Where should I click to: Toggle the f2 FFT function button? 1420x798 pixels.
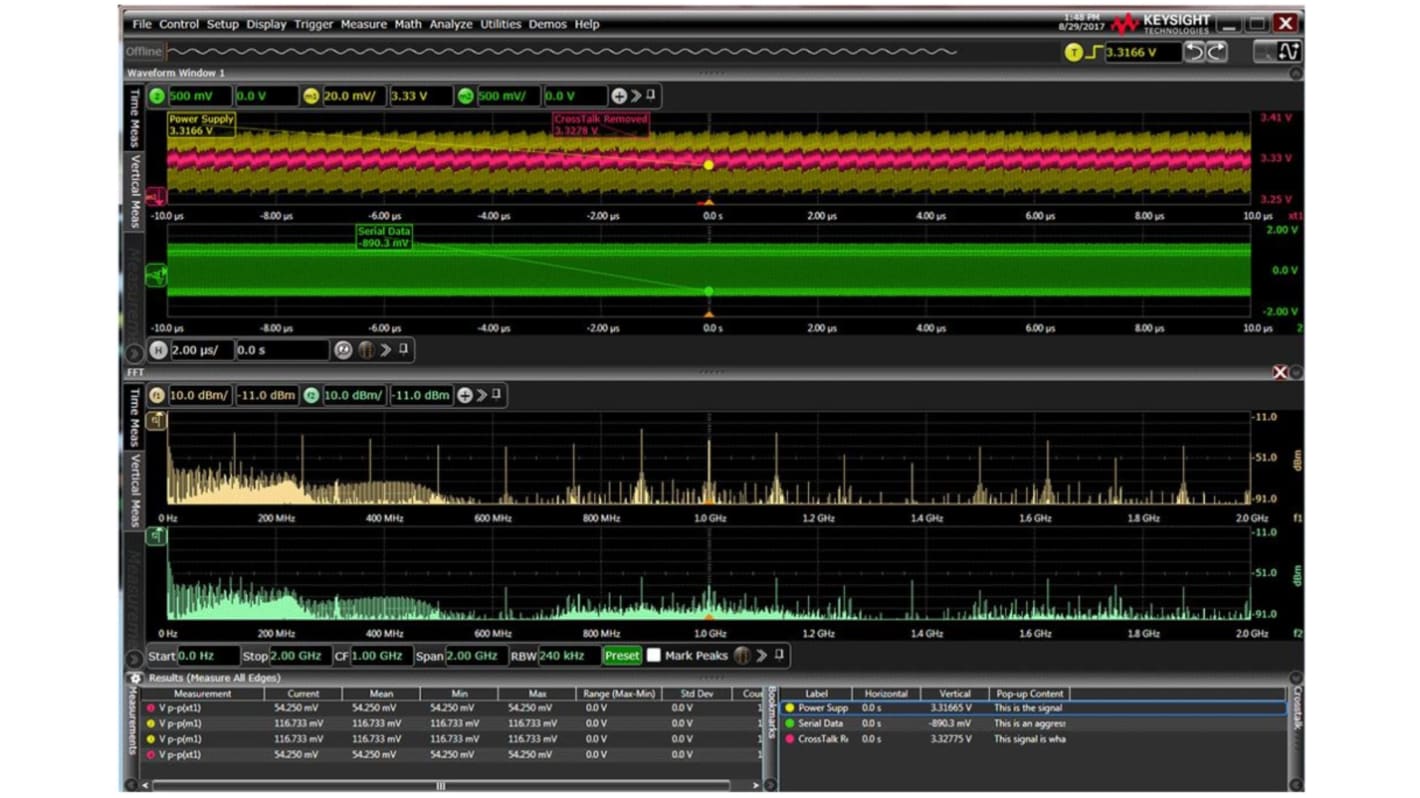tap(311, 396)
